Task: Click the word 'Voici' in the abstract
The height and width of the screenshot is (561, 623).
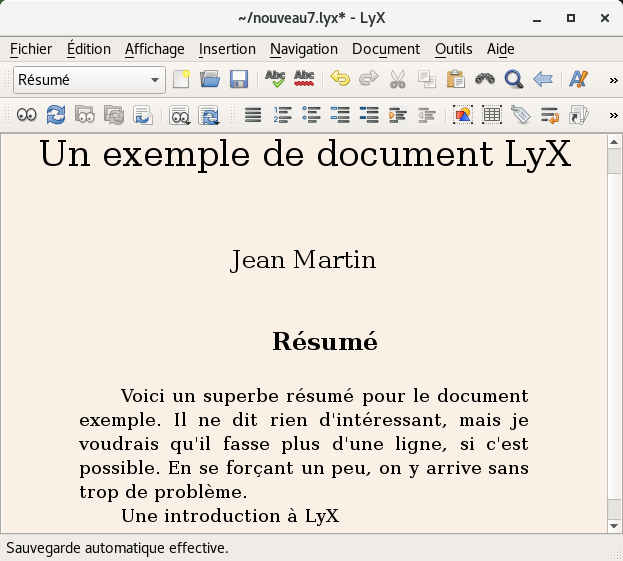Action: click(143, 396)
